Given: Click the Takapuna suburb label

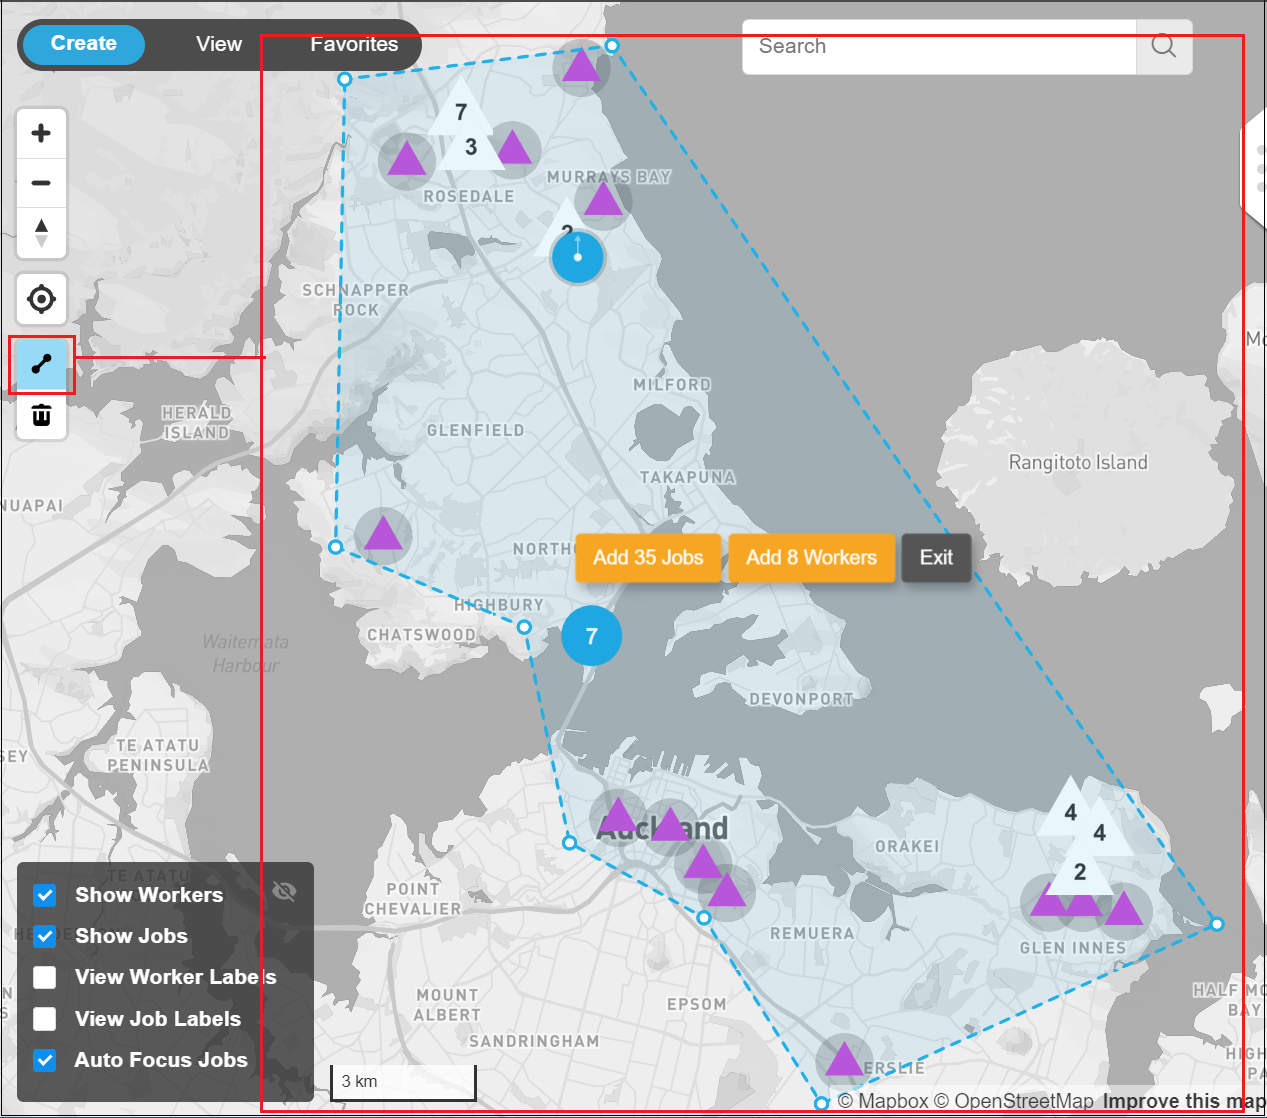Looking at the screenshot, I should pyautogui.click(x=688, y=477).
